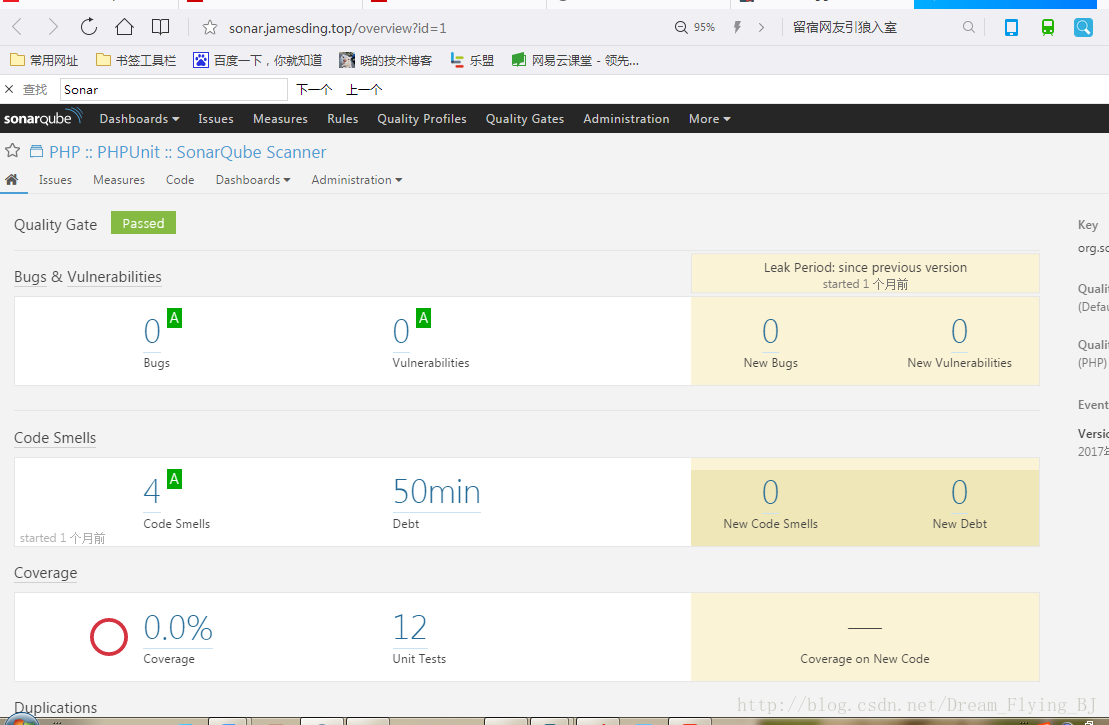
Task: Open the bookmarks book icon
Action: click(160, 27)
